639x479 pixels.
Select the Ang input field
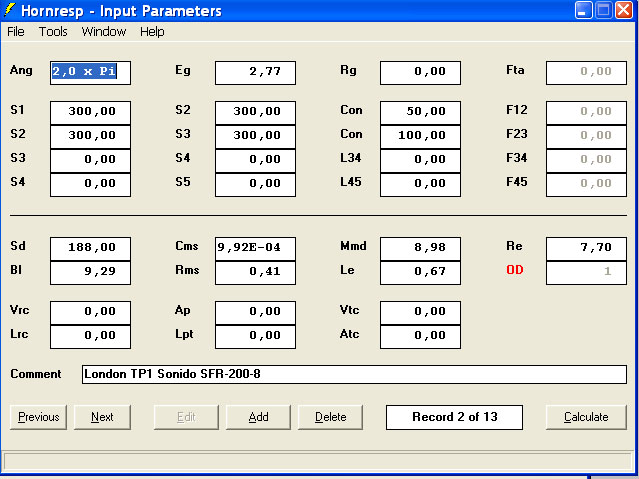90,72
